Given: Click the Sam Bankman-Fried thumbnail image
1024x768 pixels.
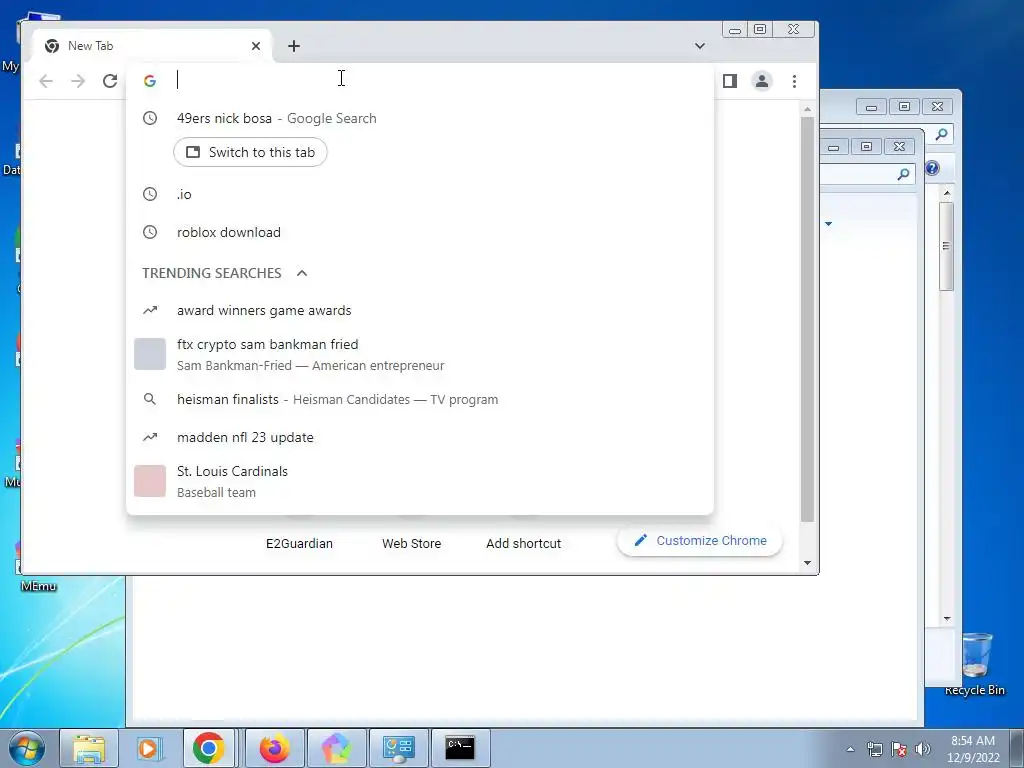Looking at the screenshot, I should [x=150, y=354].
